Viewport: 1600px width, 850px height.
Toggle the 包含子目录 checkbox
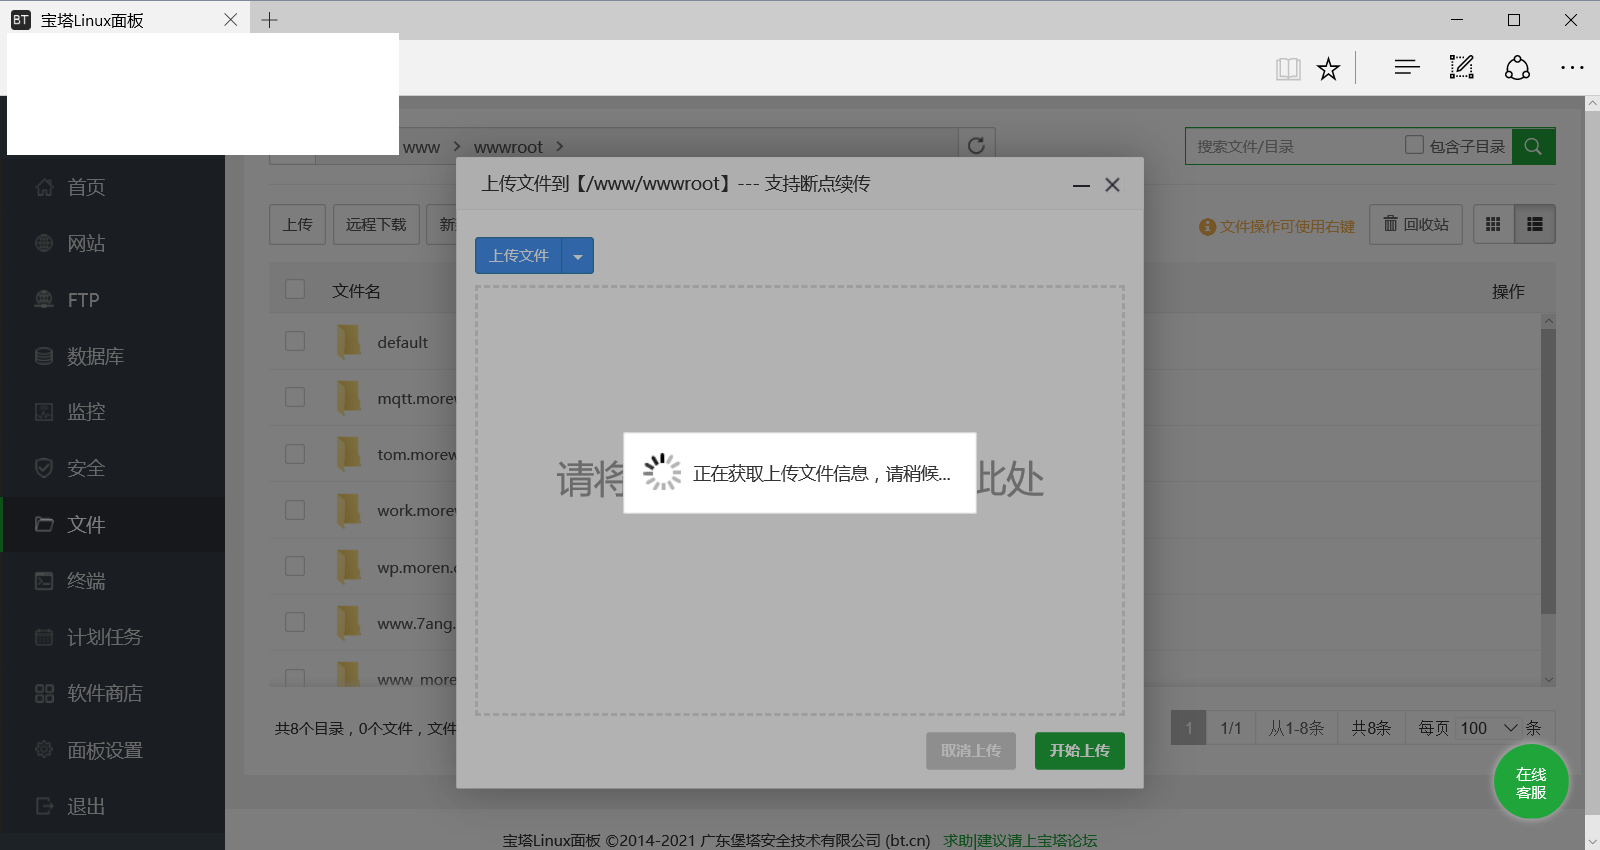(x=1414, y=145)
